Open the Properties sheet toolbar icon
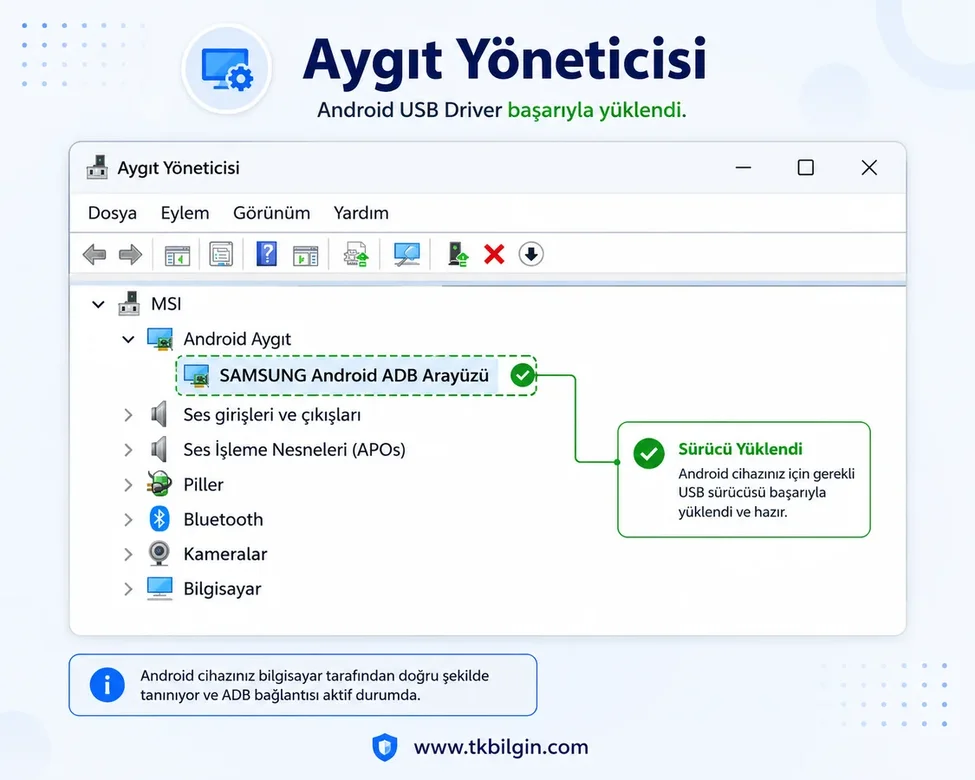Viewport: 975px width, 780px height. (221, 254)
